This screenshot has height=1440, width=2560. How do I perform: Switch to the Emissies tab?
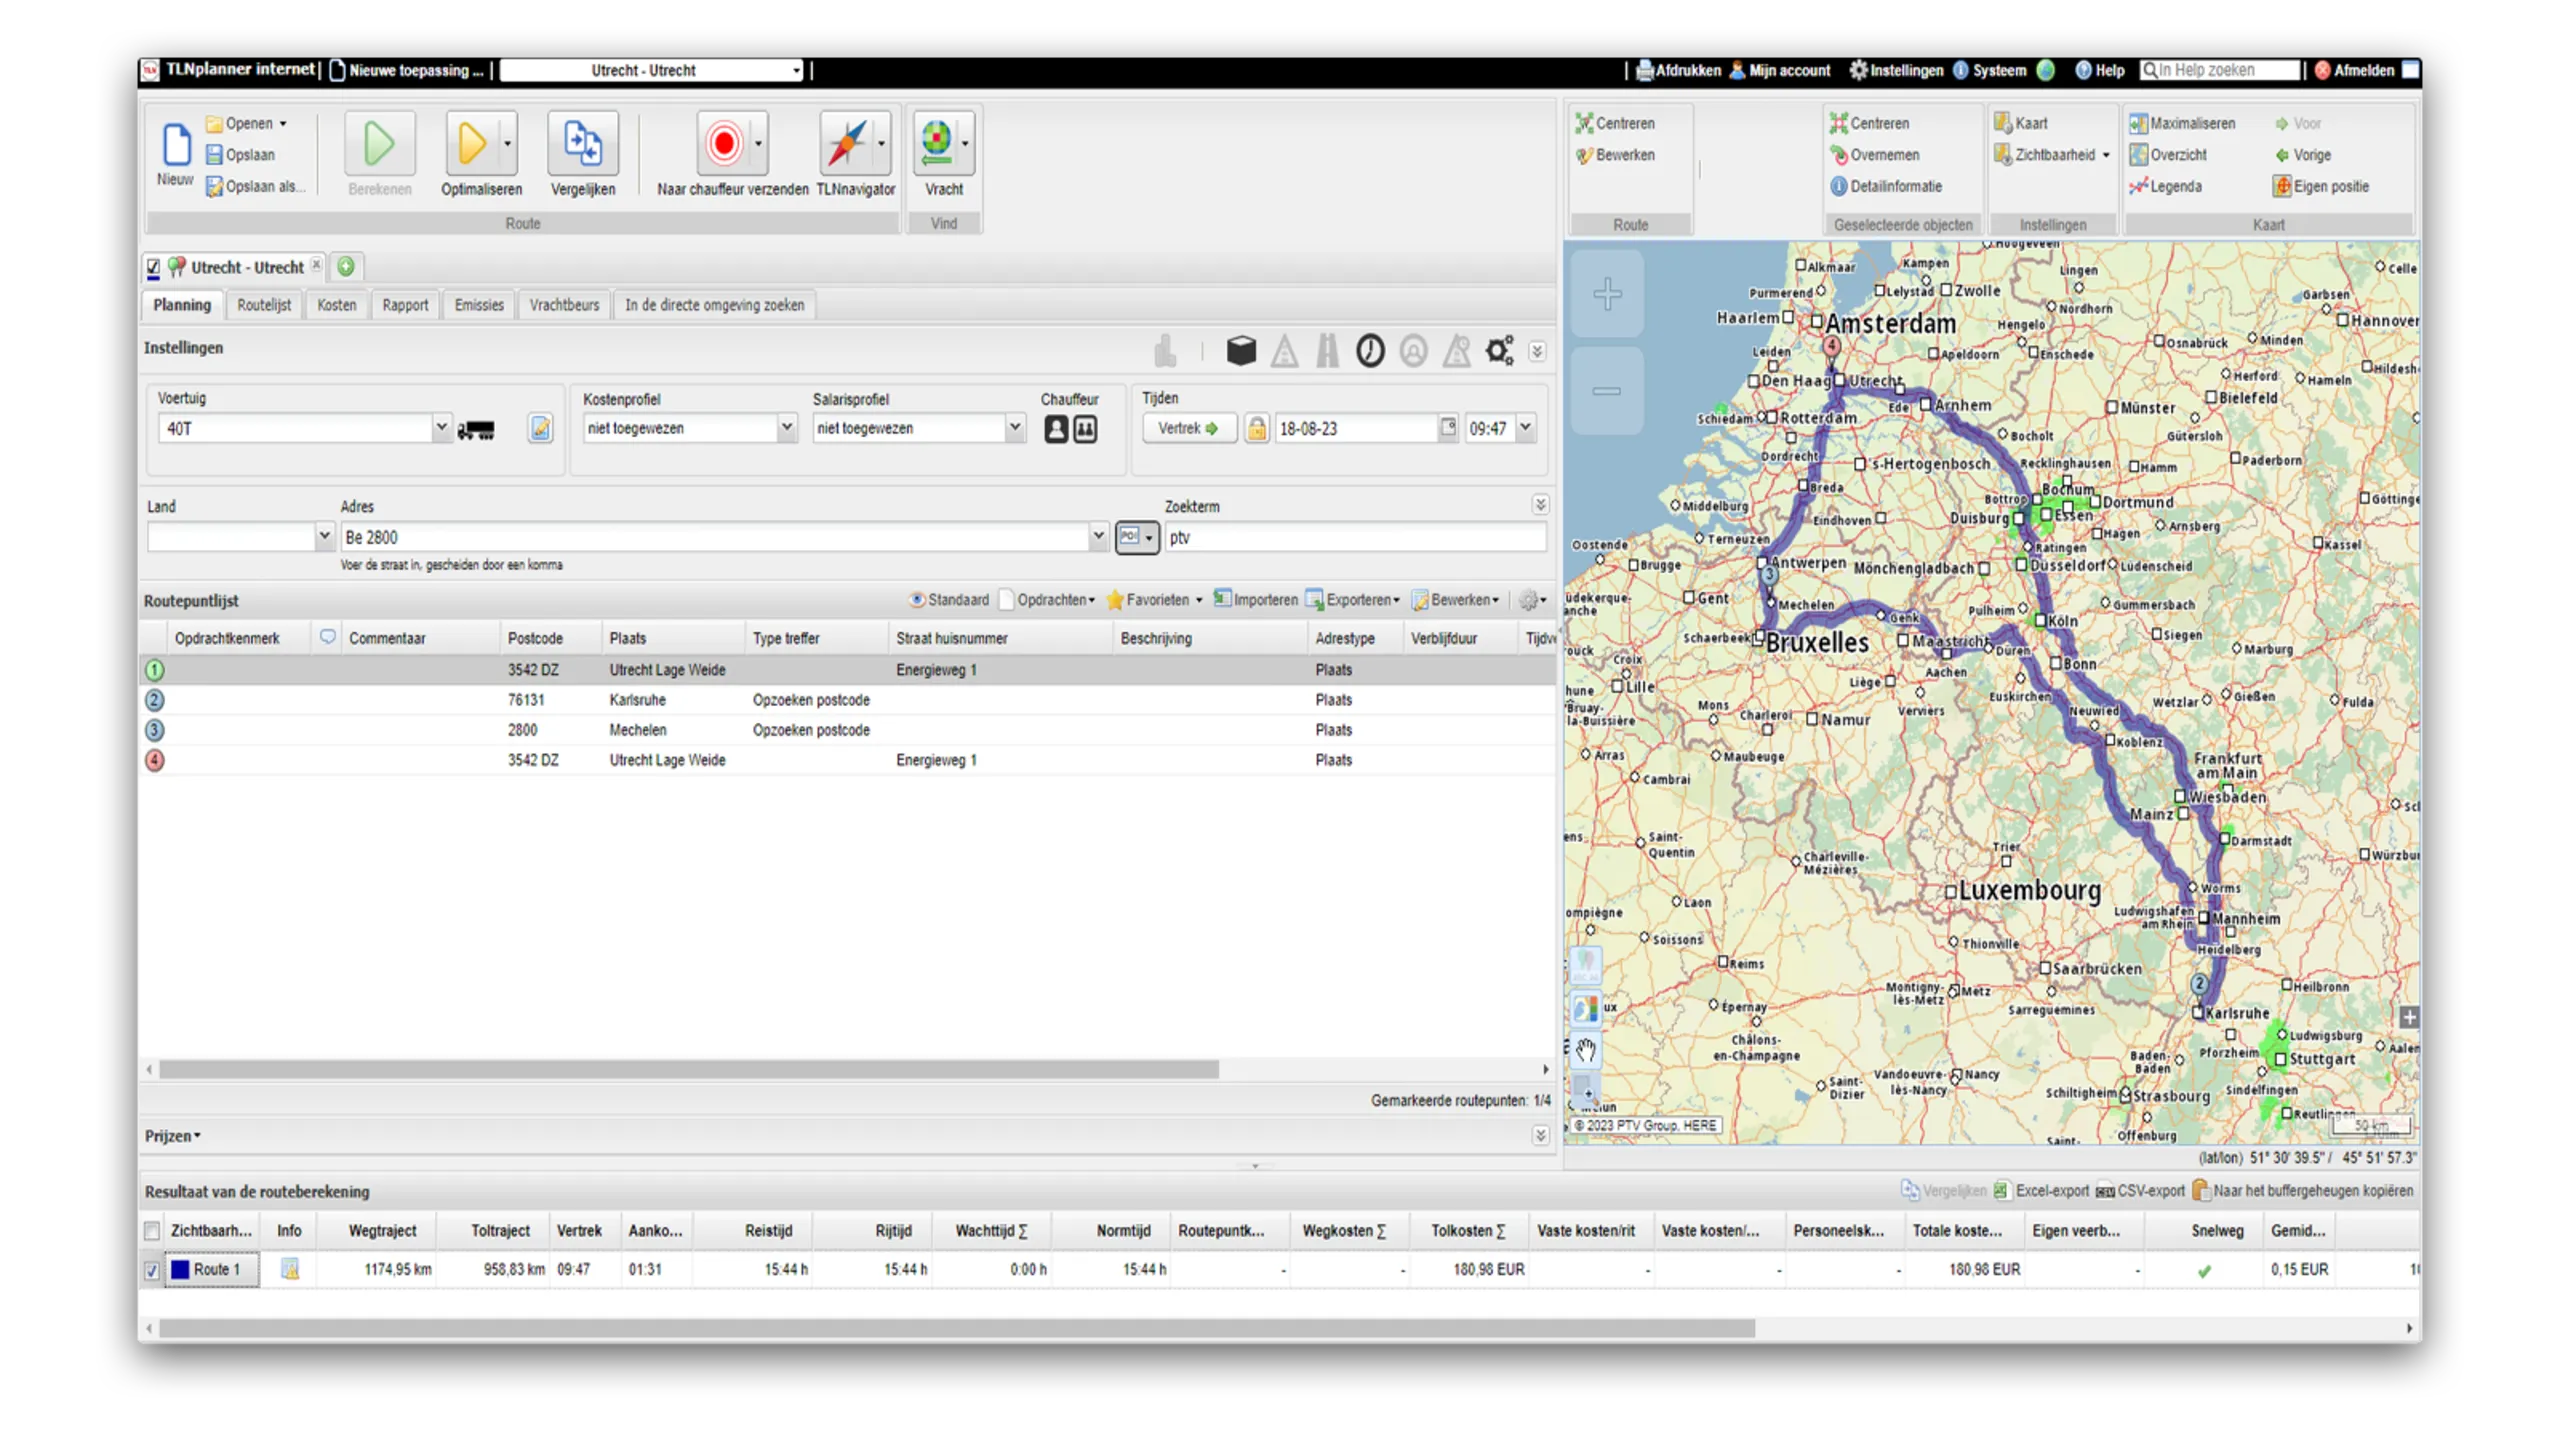coord(479,305)
